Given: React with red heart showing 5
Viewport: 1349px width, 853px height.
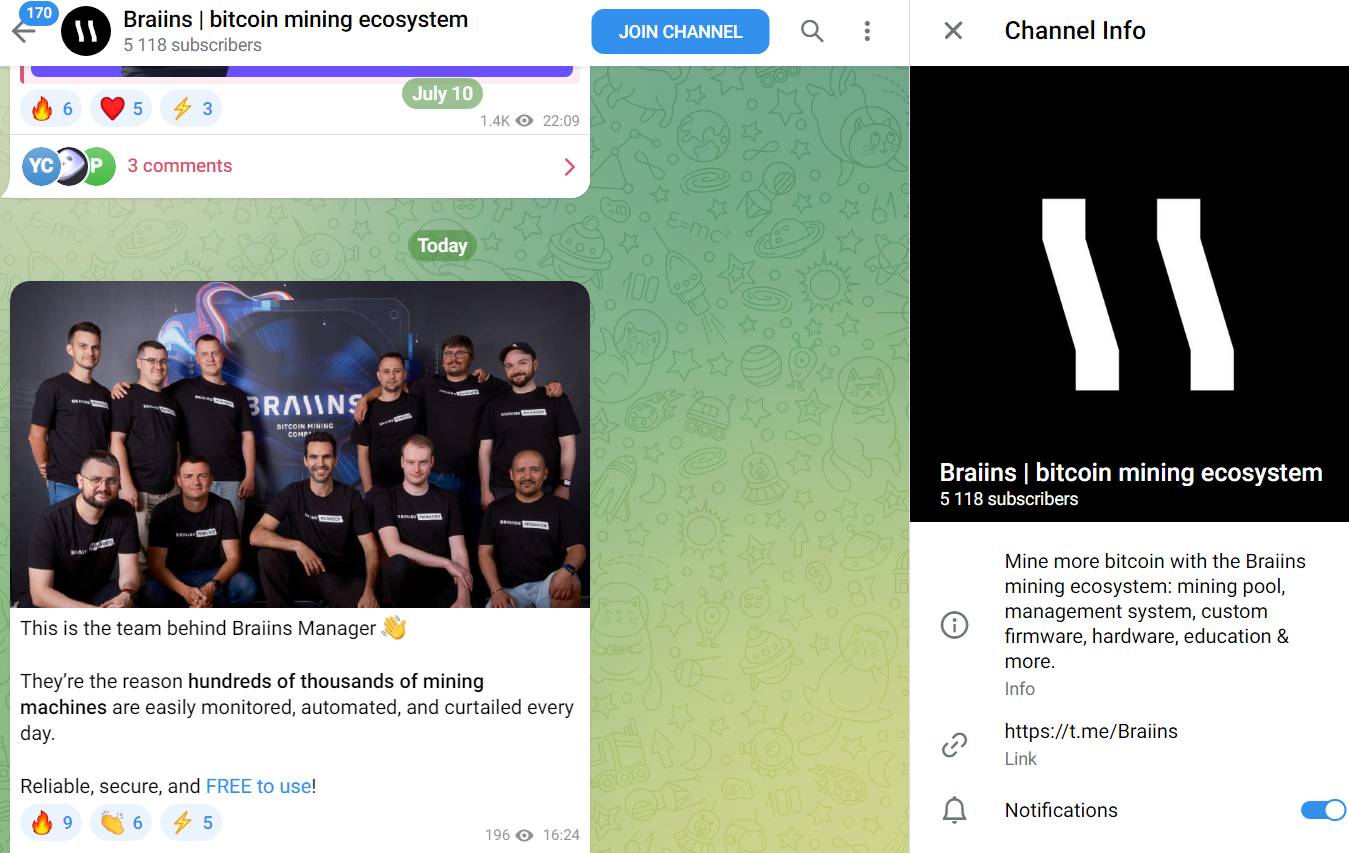Looking at the screenshot, I should (x=121, y=109).
